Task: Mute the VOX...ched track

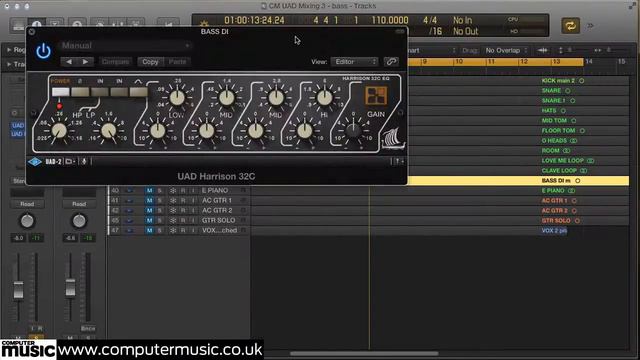Action: click(149, 231)
